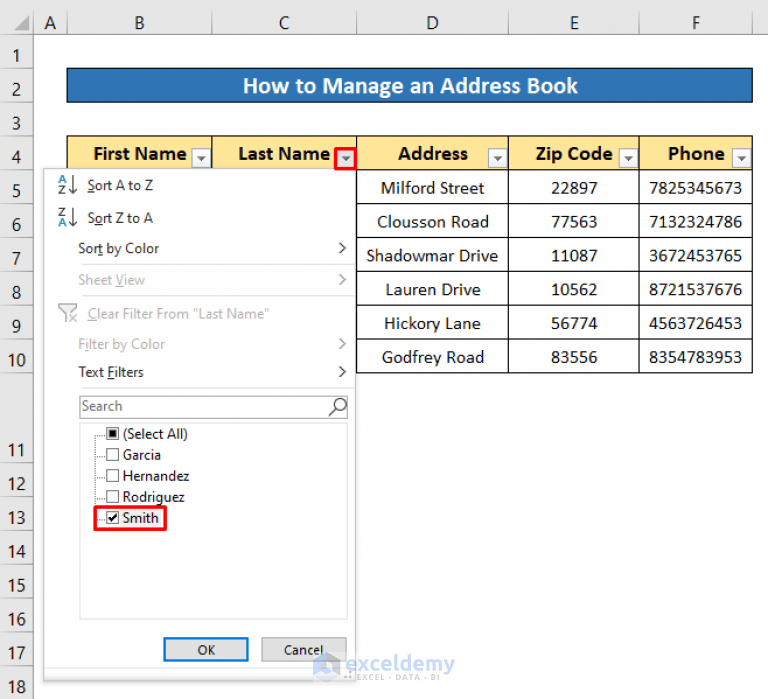Select column C header

pyautogui.click(x=284, y=23)
